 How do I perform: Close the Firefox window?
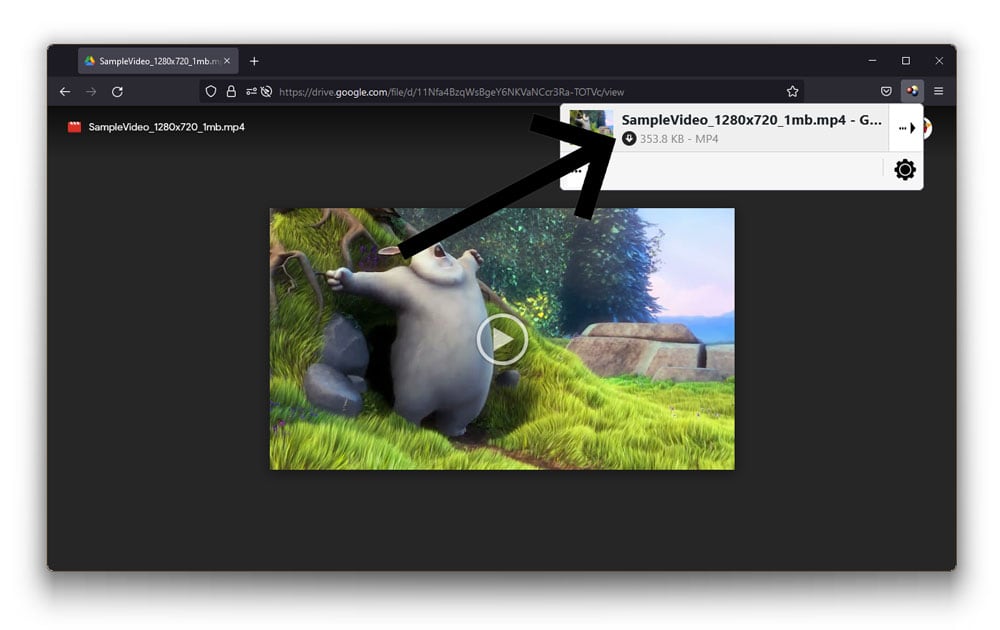[939, 61]
